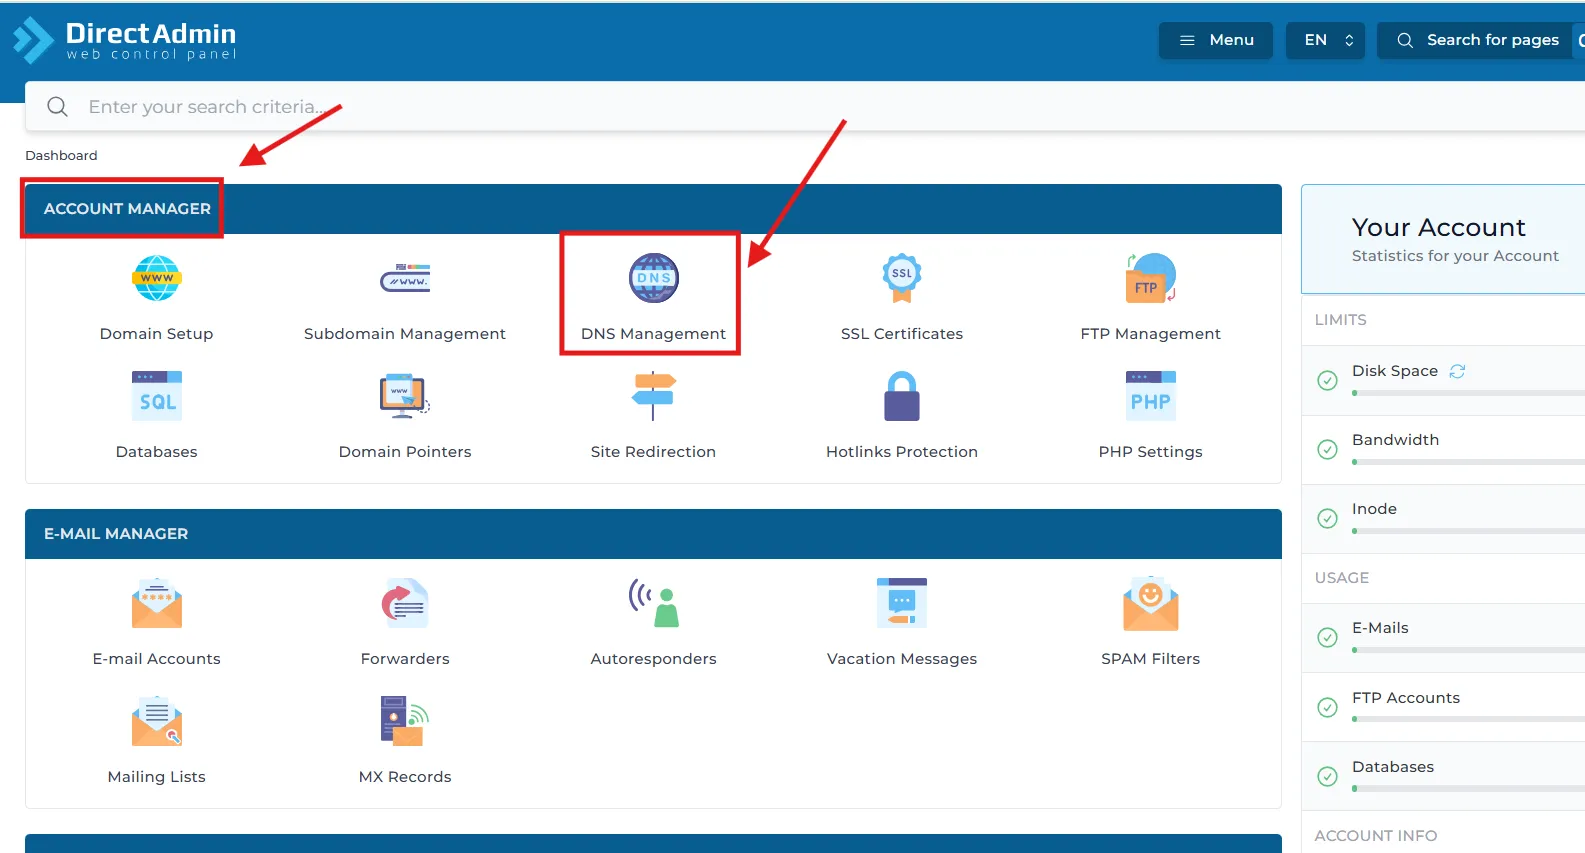Open Domain Setup globe icon
The image size is (1585, 853).
coord(156,279)
